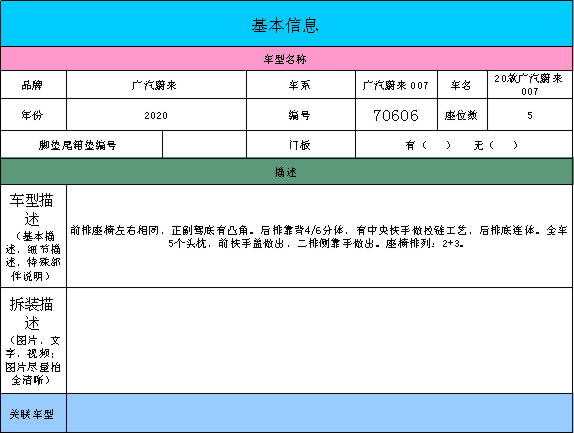The image size is (574, 433).
Task: Select the year cell showing 2020
Action: 156,115
